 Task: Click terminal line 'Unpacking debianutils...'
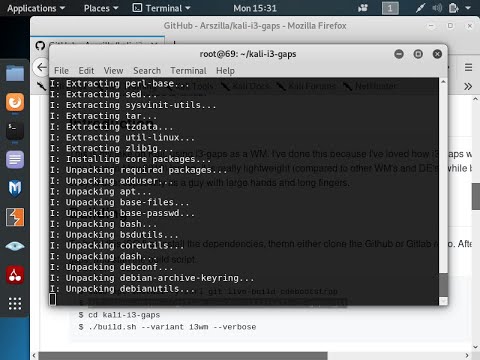pyautogui.click(x=122, y=289)
